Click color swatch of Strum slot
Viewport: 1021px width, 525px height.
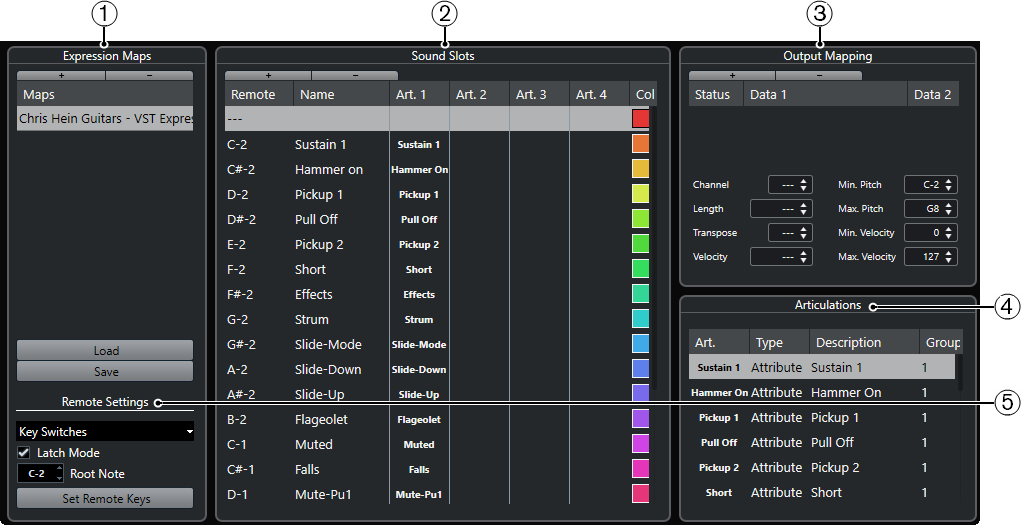640,319
